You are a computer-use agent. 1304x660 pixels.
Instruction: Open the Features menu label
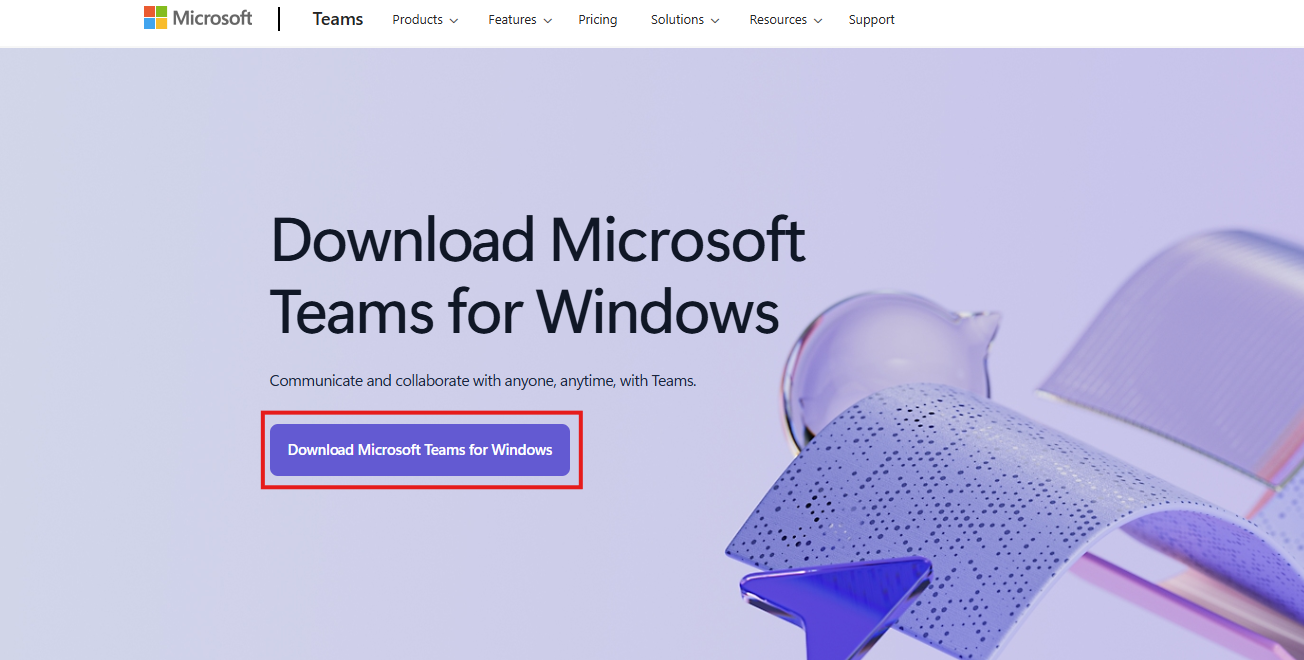[x=513, y=20]
